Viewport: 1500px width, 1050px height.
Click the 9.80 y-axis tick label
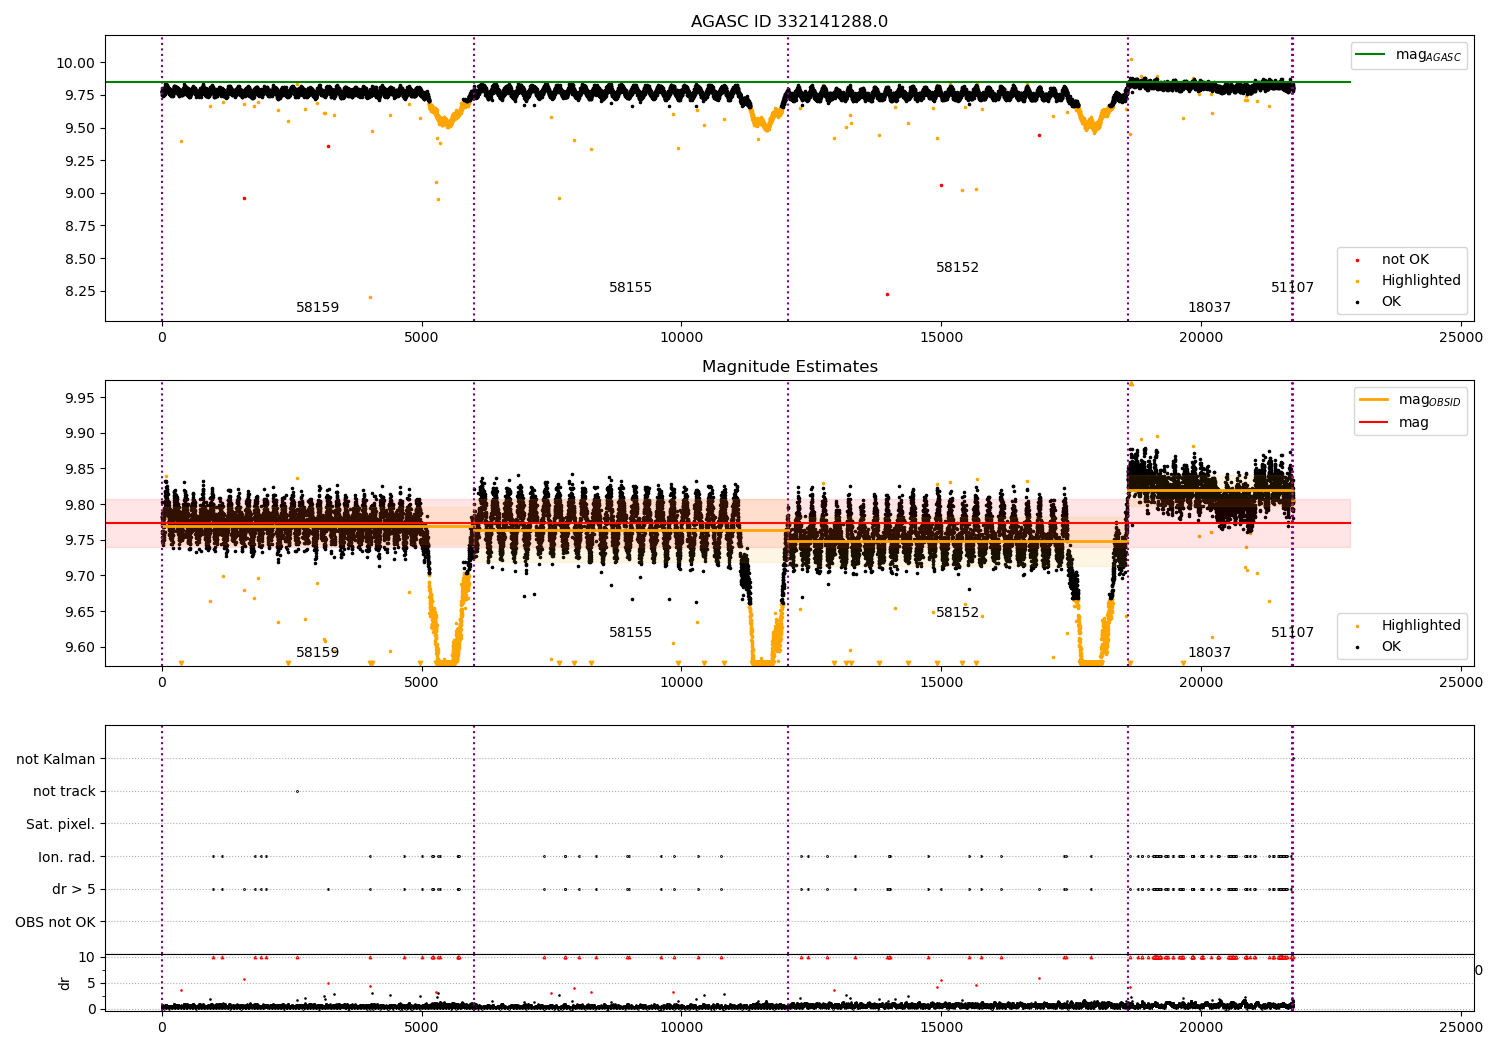(79, 505)
